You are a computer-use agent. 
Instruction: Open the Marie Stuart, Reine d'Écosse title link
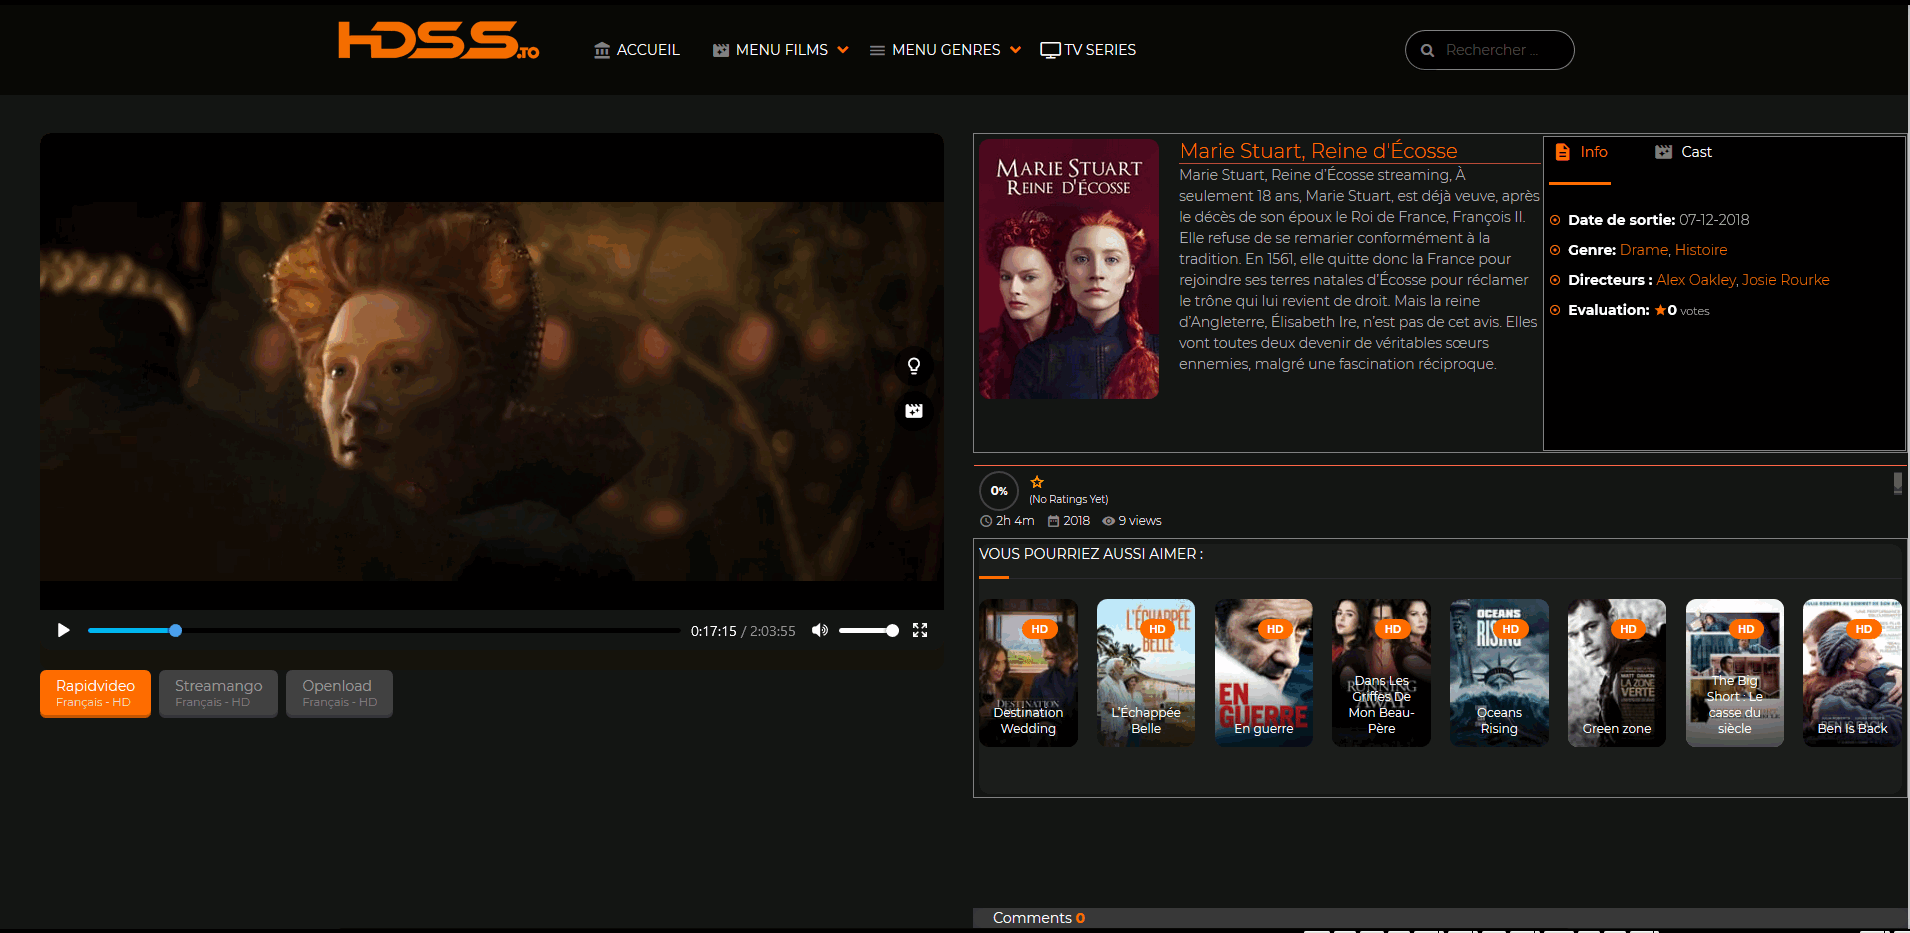(x=1318, y=151)
